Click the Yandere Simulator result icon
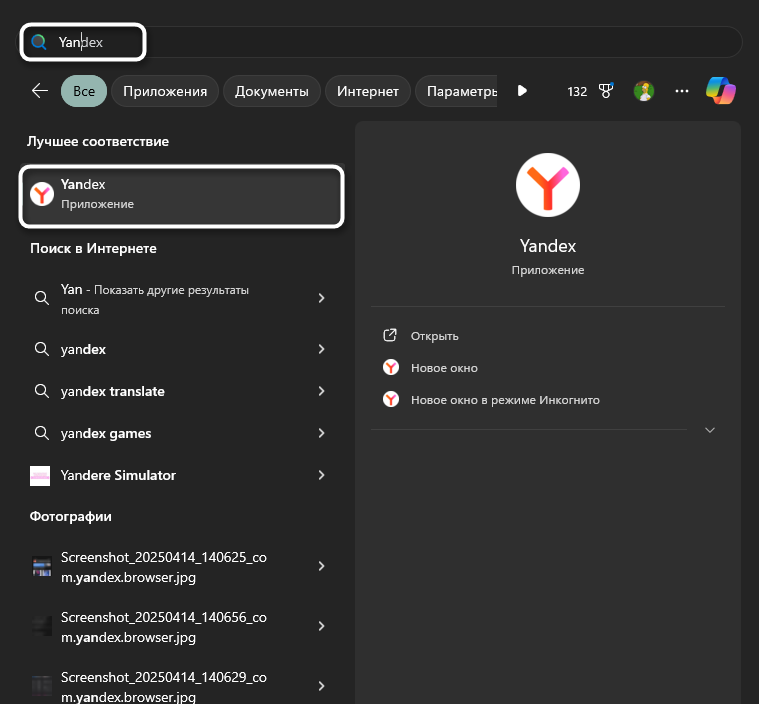Image resolution: width=759 pixels, height=704 pixels. tap(40, 476)
